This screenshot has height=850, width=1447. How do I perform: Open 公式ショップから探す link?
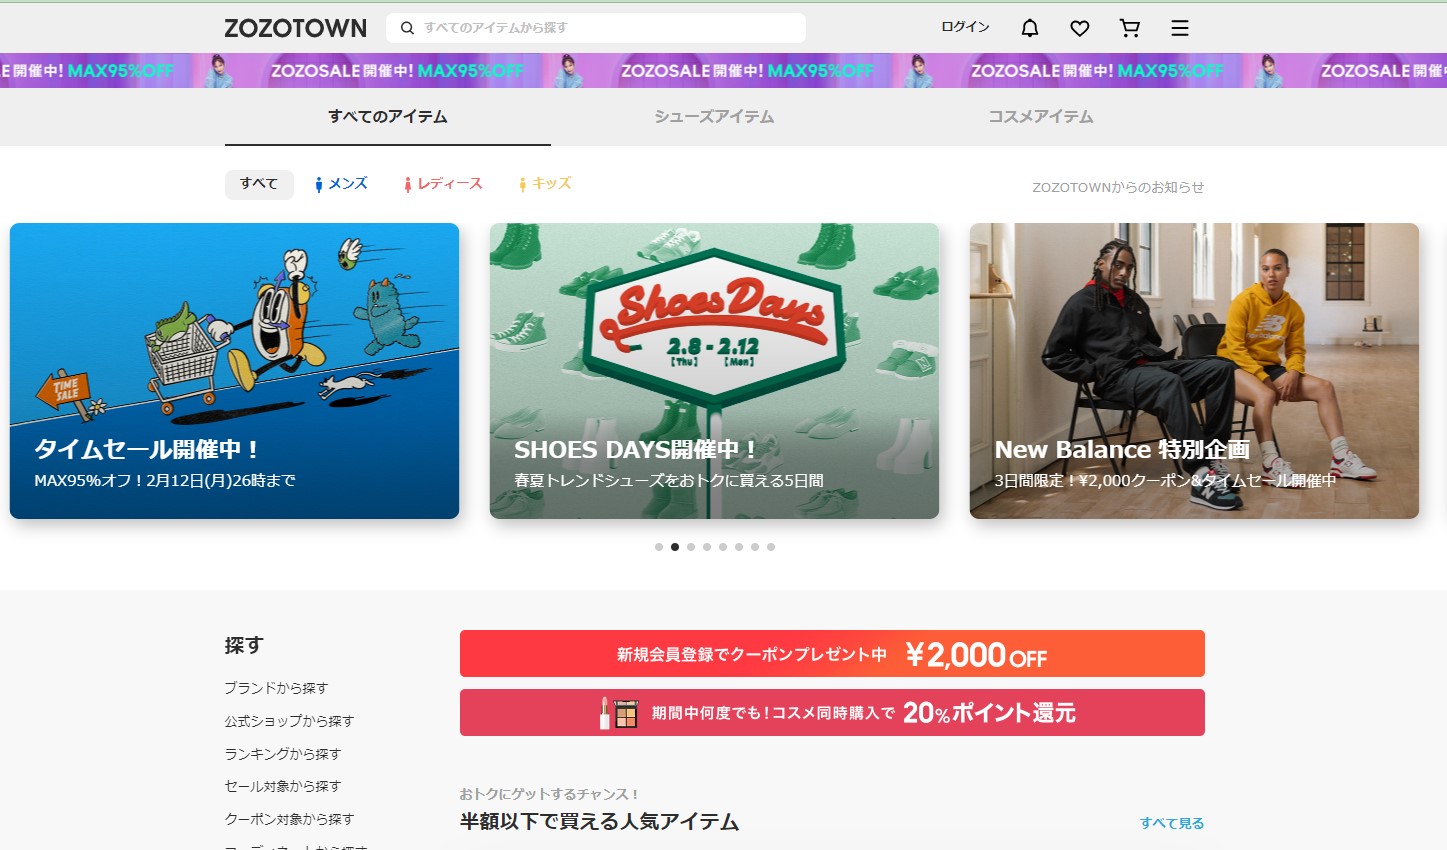tap(289, 721)
